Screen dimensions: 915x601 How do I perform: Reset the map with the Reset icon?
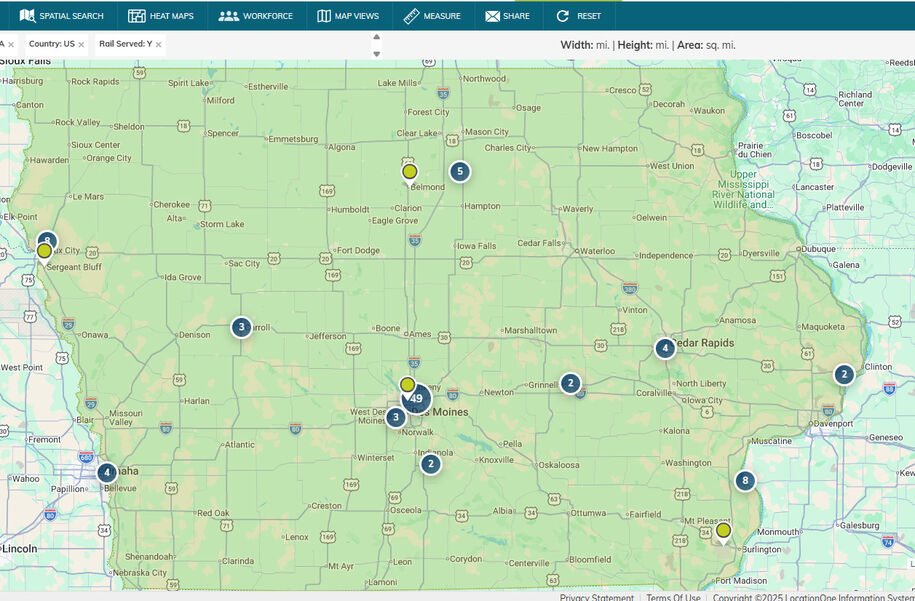(x=563, y=16)
